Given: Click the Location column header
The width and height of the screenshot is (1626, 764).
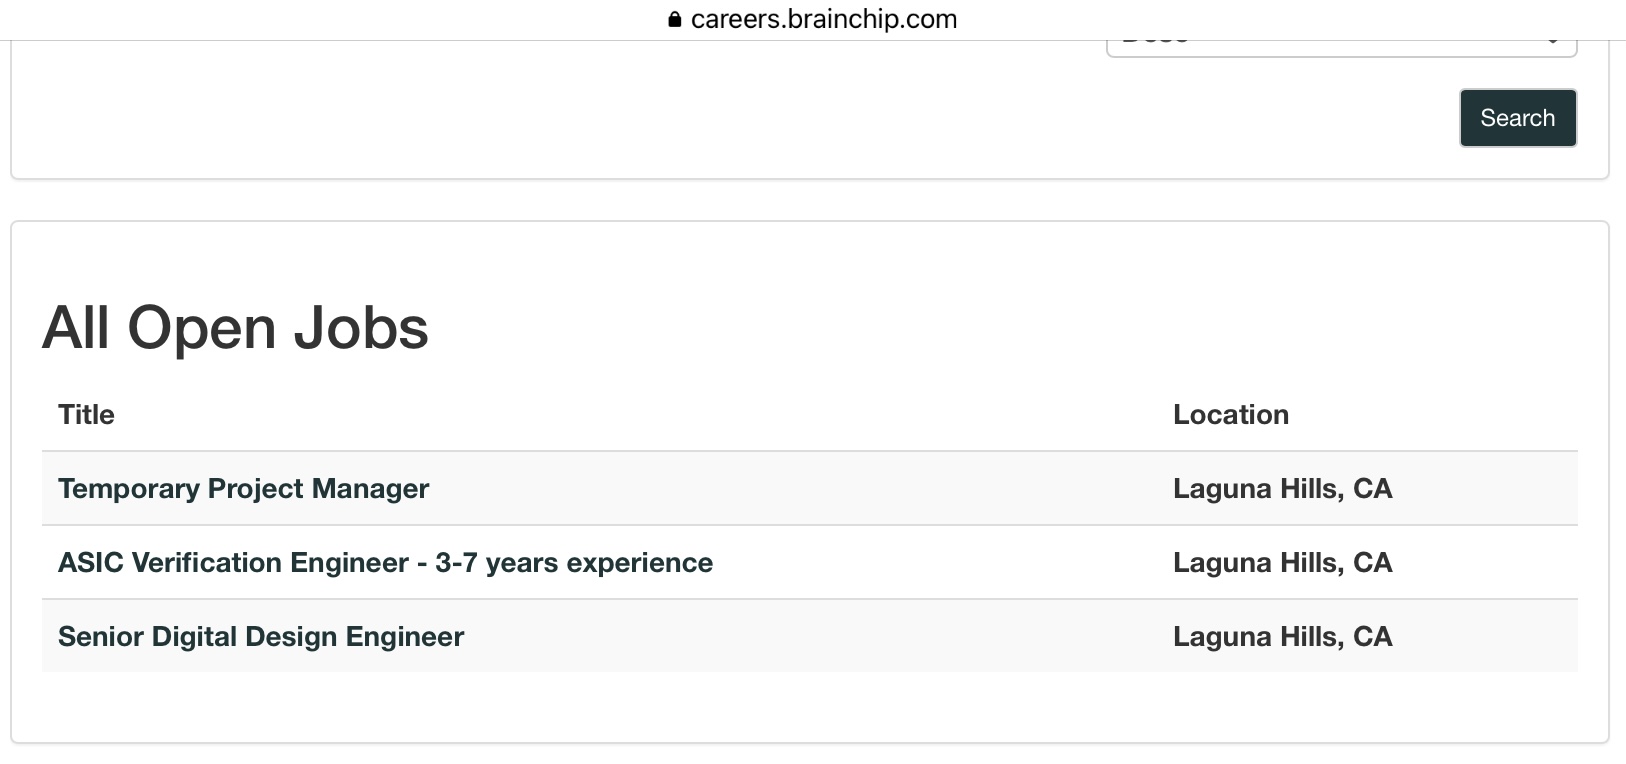Looking at the screenshot, I should (x=1230, y=415).
